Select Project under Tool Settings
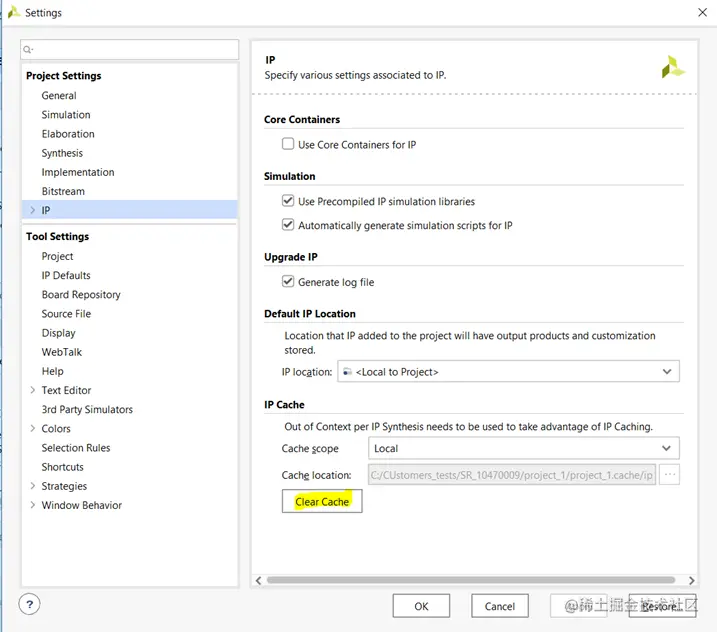This screenshot has height=632, width=717. pyautogui.click(x=57, y=256)
